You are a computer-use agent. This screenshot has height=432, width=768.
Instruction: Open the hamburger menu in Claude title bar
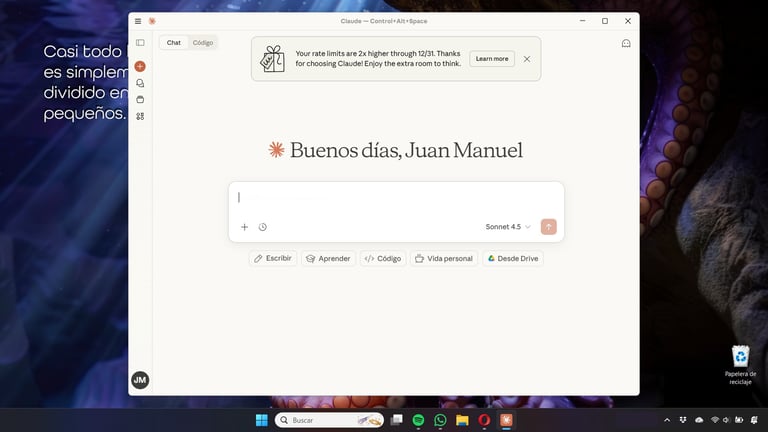138,21
